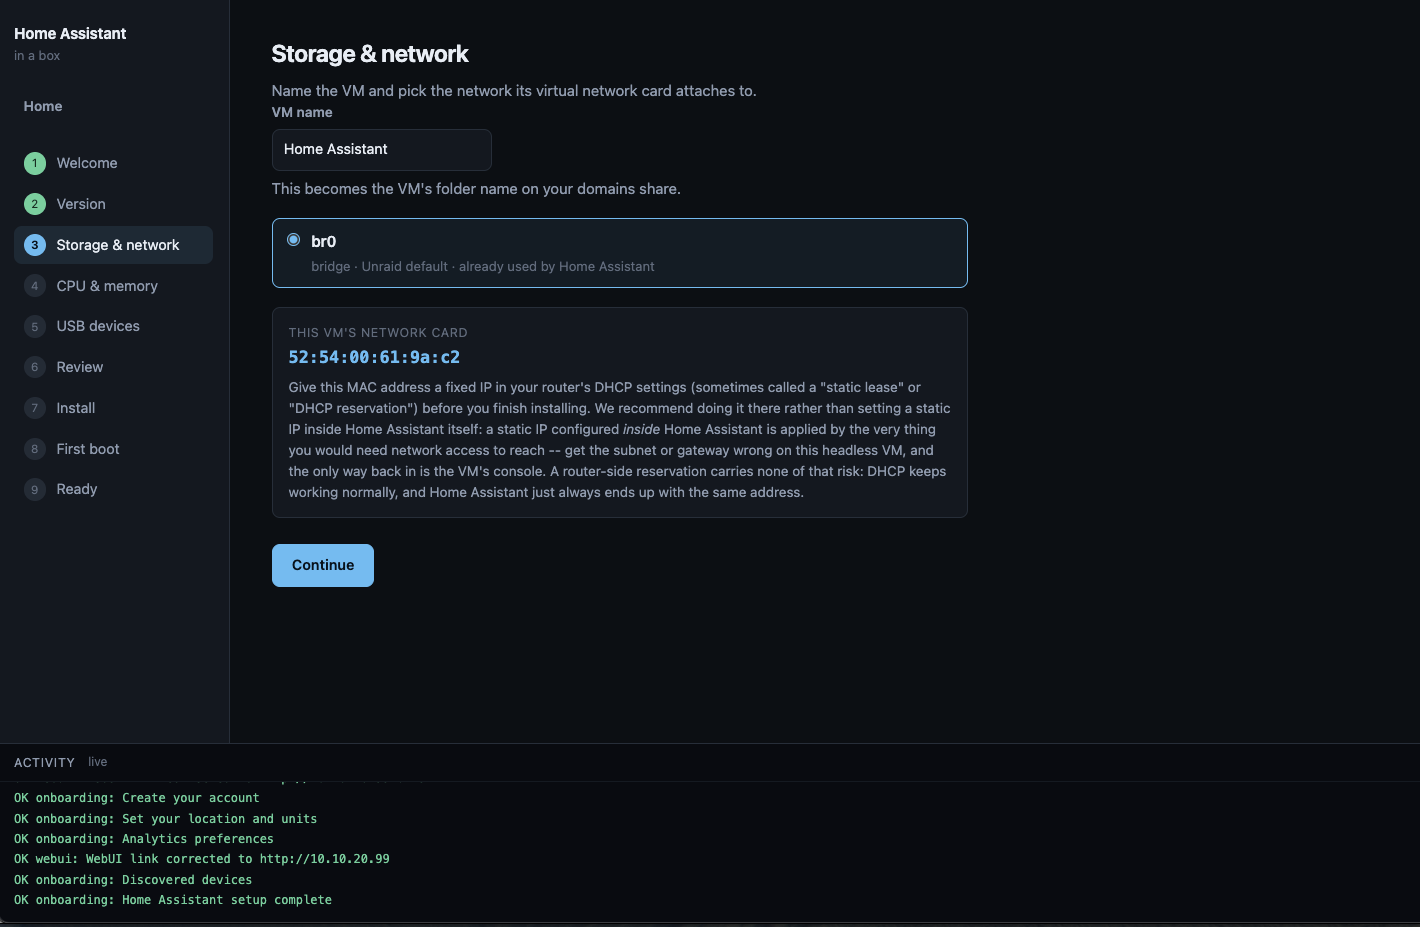This screenshot has width=1420, height=927.
Task: Open the Welcome step
Action: [113, 163]
